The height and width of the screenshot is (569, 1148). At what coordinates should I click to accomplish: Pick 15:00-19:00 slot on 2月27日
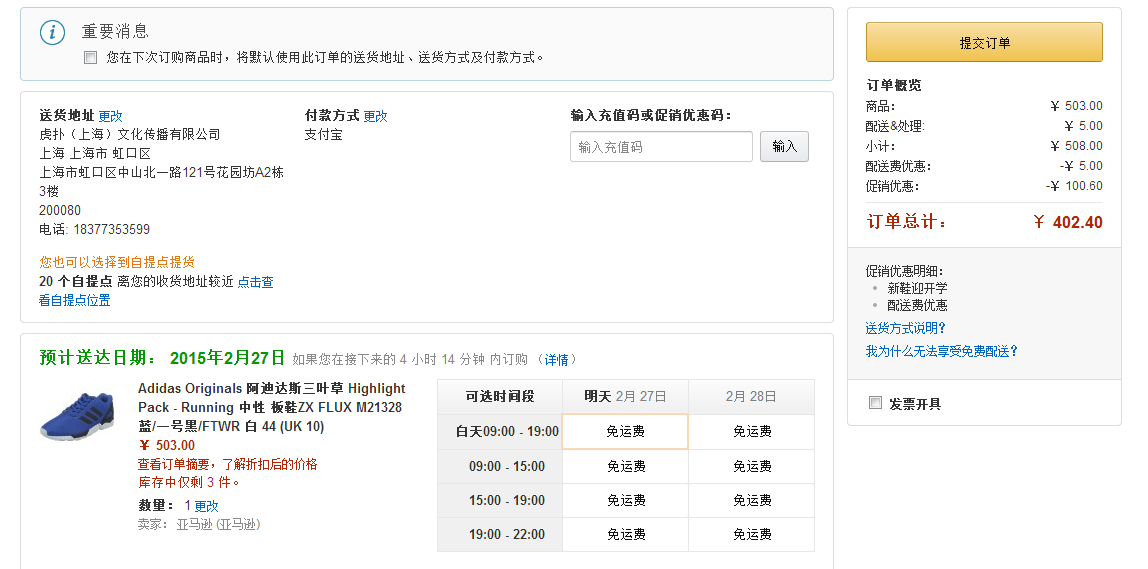[x=625, y=500]
